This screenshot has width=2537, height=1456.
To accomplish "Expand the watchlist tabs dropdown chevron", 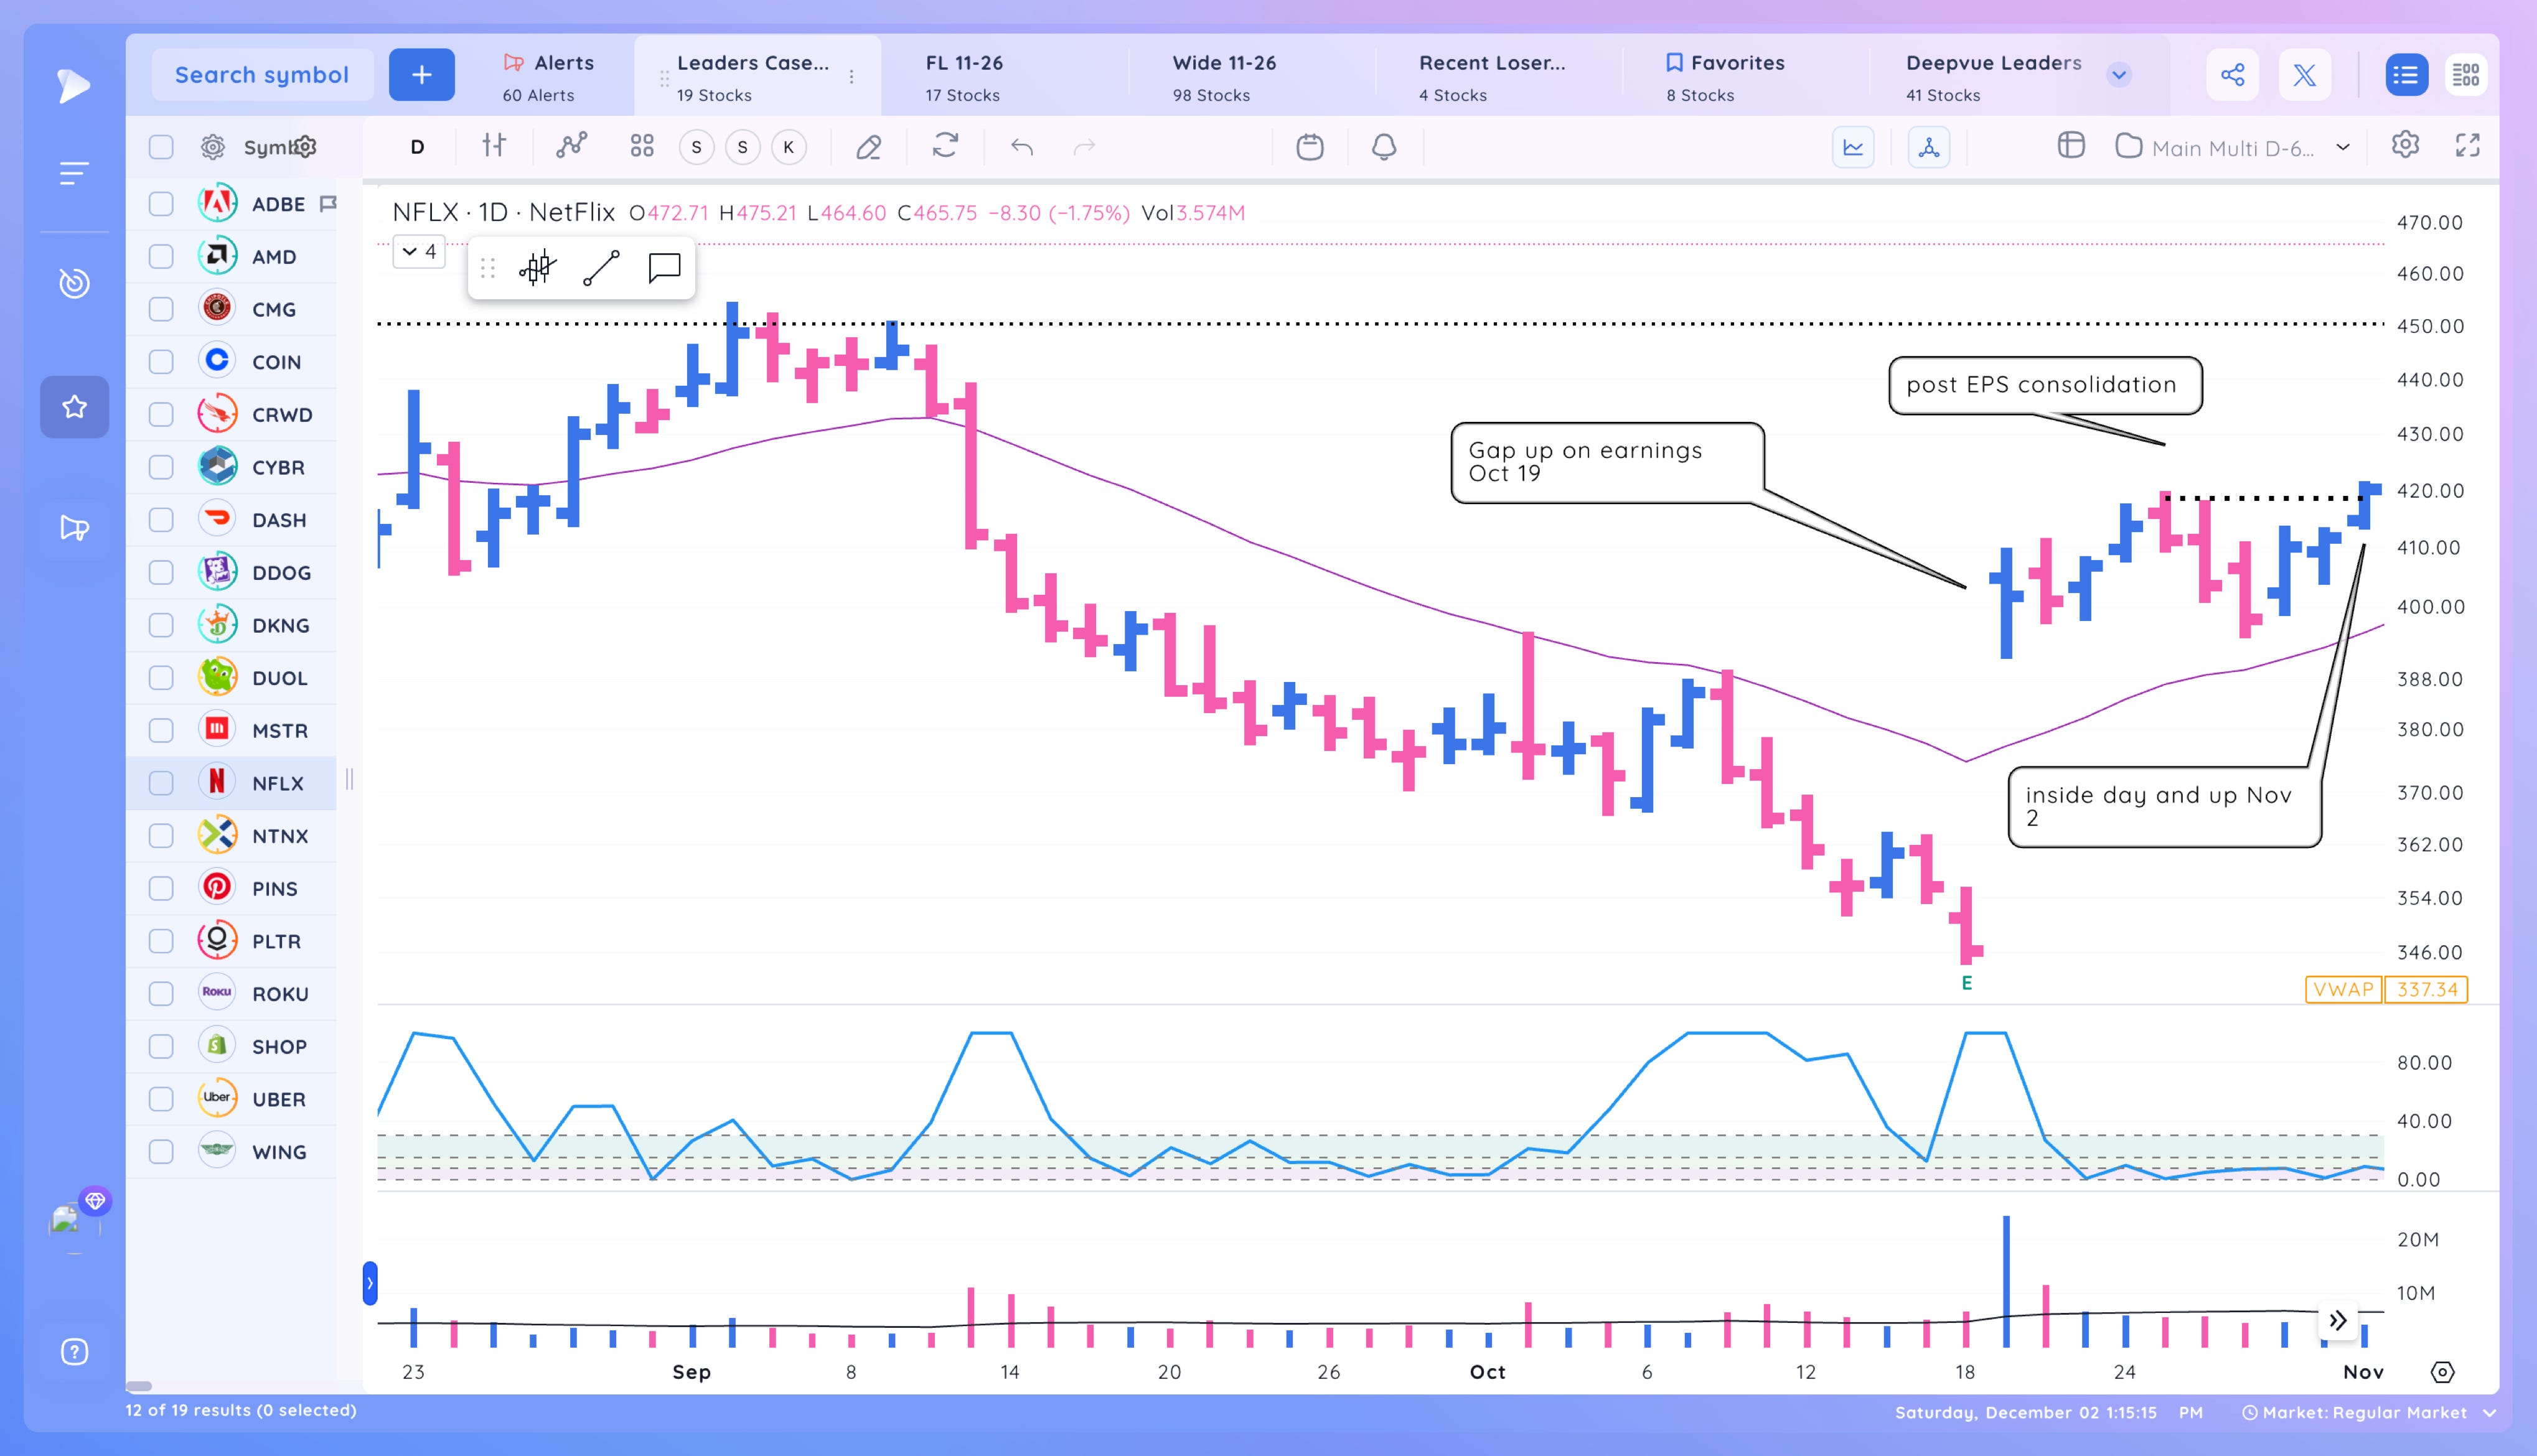I will 2119,75.
